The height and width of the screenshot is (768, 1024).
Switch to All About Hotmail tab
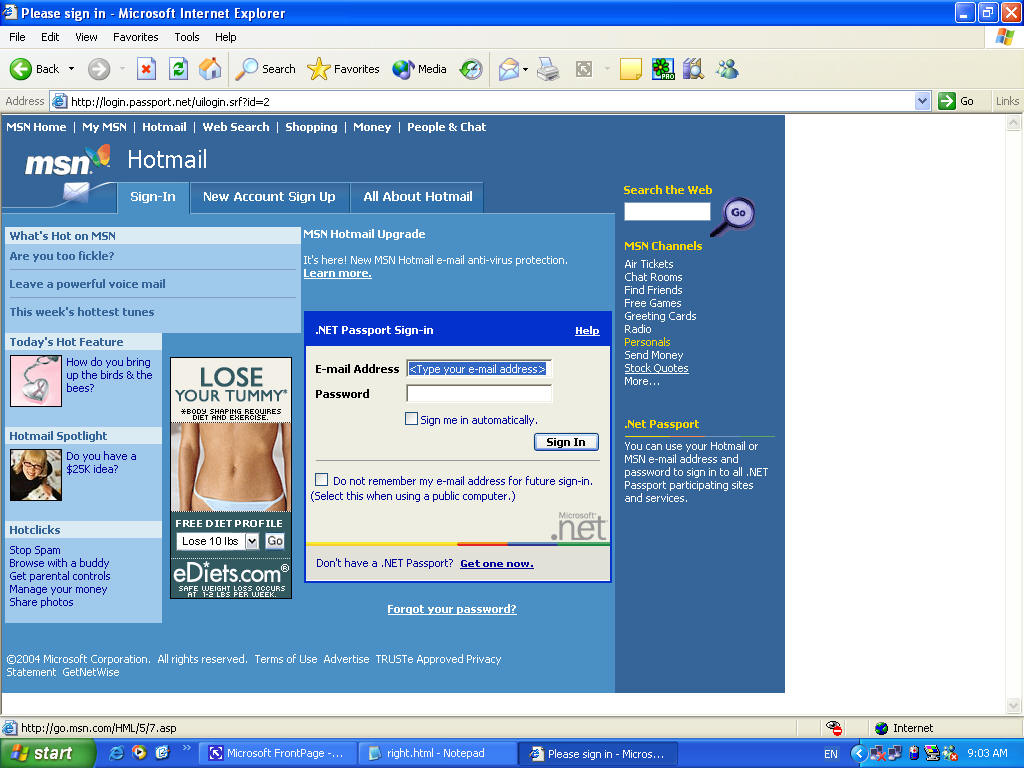point(418,197)
